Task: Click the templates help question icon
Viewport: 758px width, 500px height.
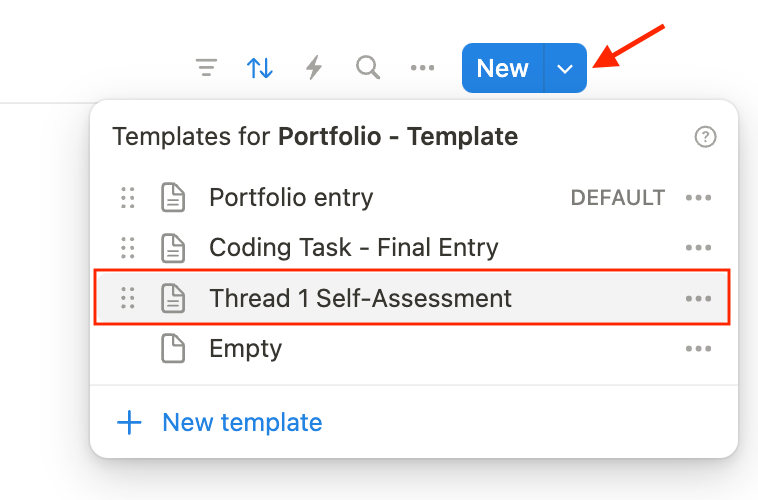Action: click(x=705, y=137)
